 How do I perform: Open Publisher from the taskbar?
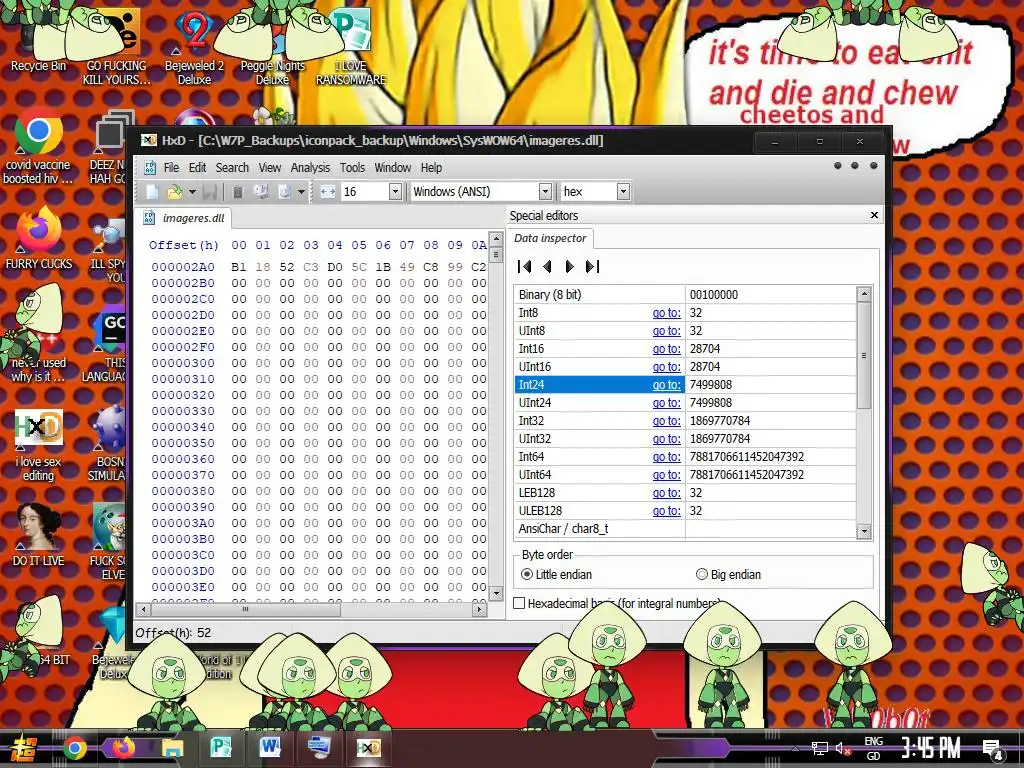tap(221, 748)
